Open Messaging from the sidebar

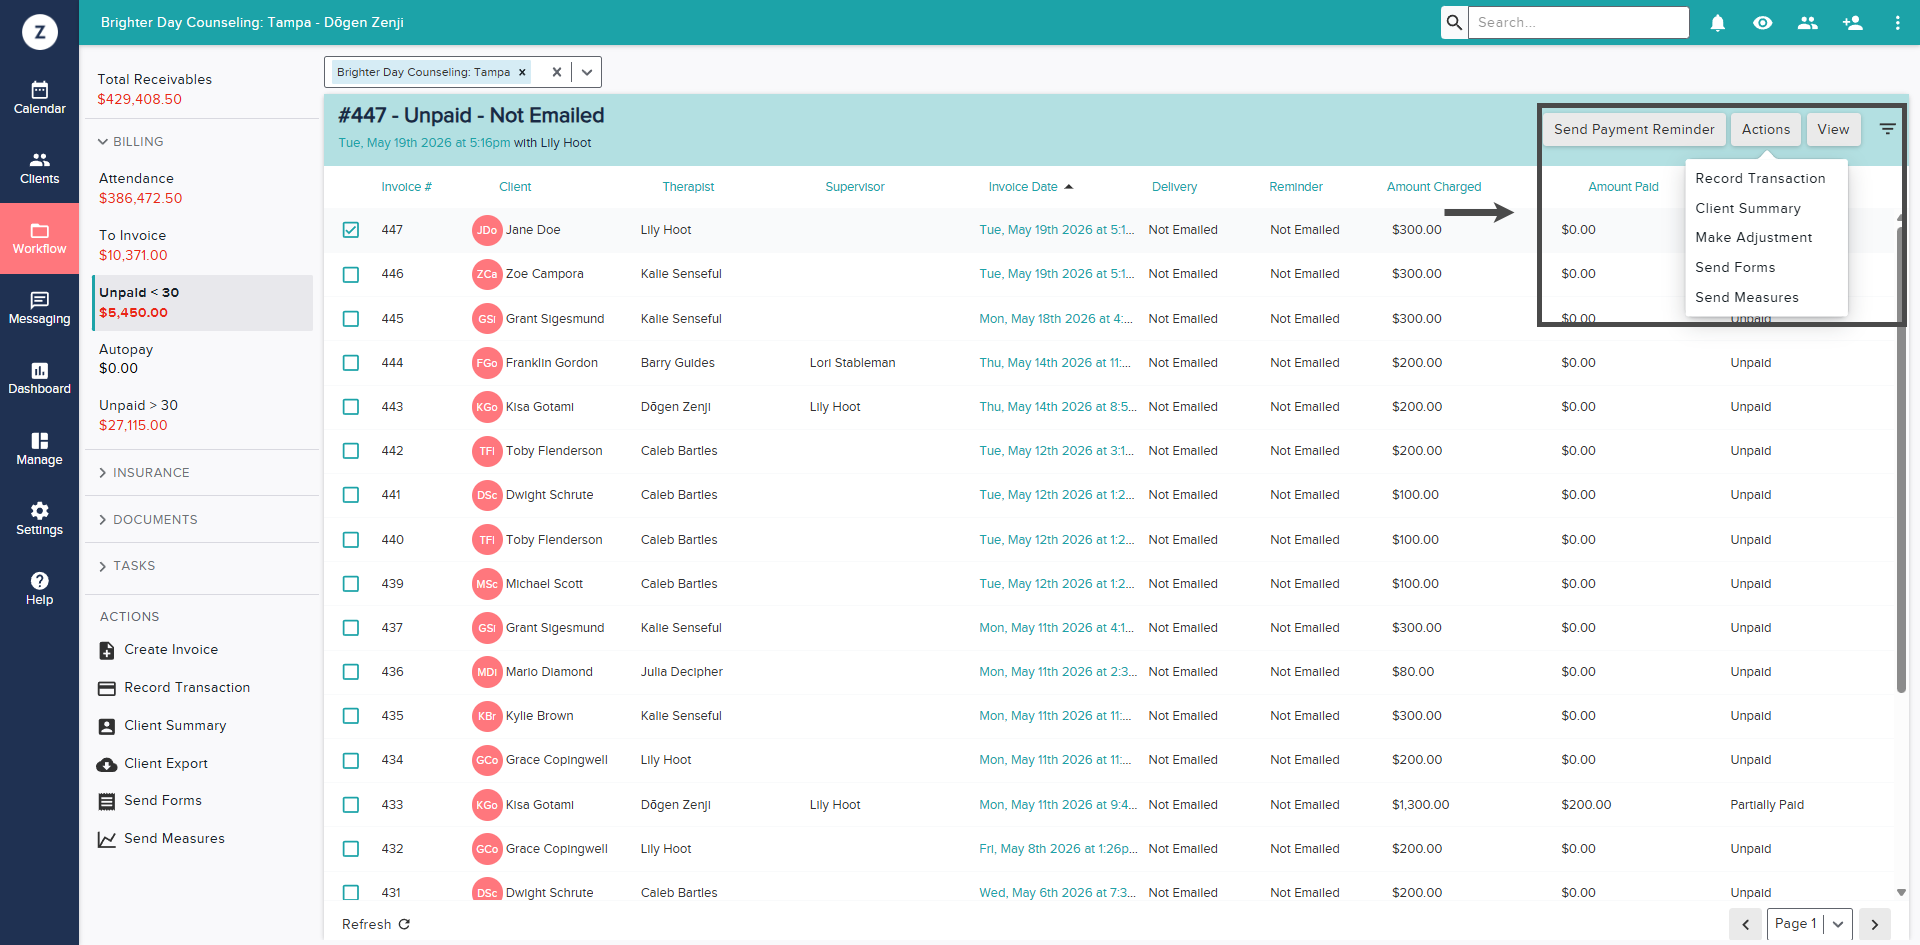click(x=39, y=308)
